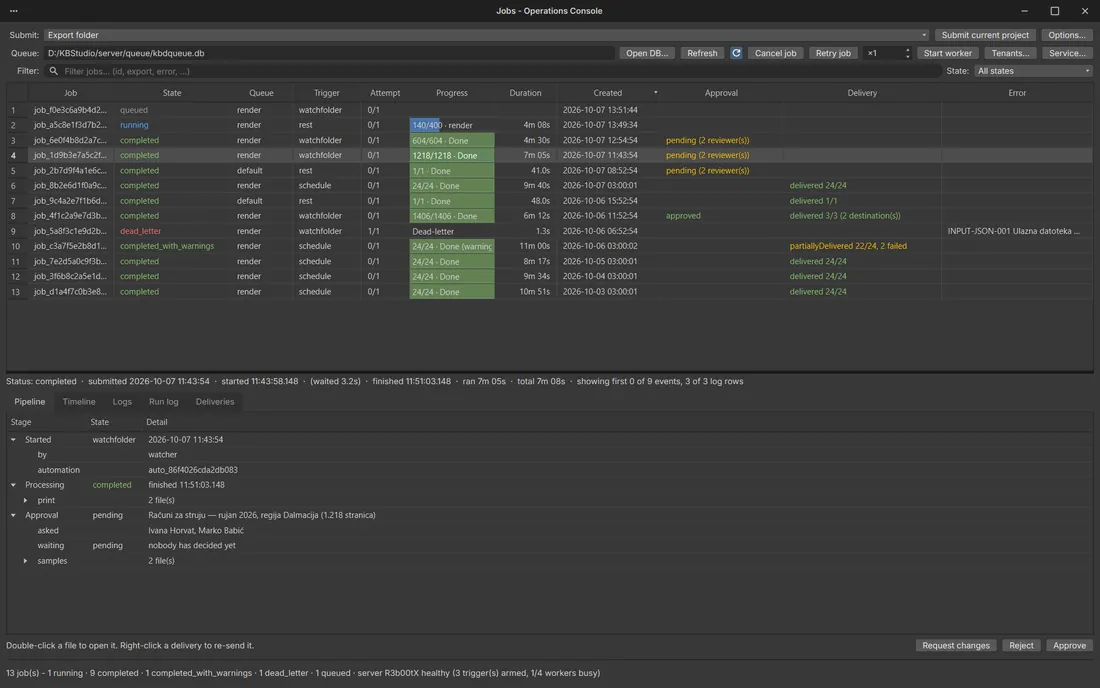Switch to the Timeline tab
The width and height of the screenshot is (1100, 688).
point(79,402)
